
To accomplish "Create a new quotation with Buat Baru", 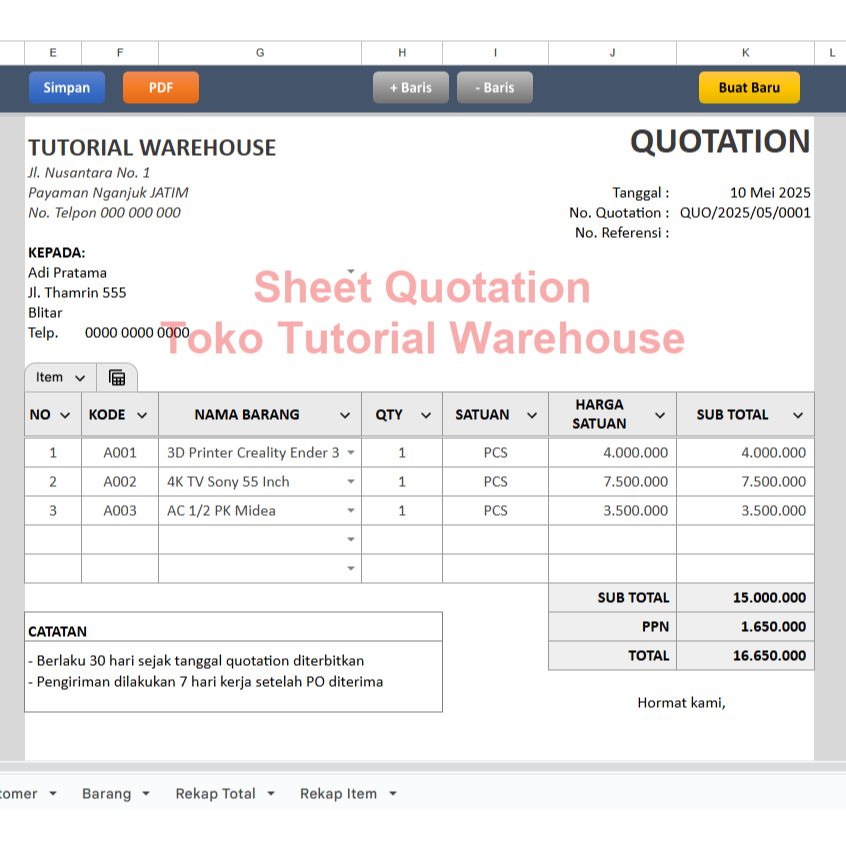I will click(749, 87).
